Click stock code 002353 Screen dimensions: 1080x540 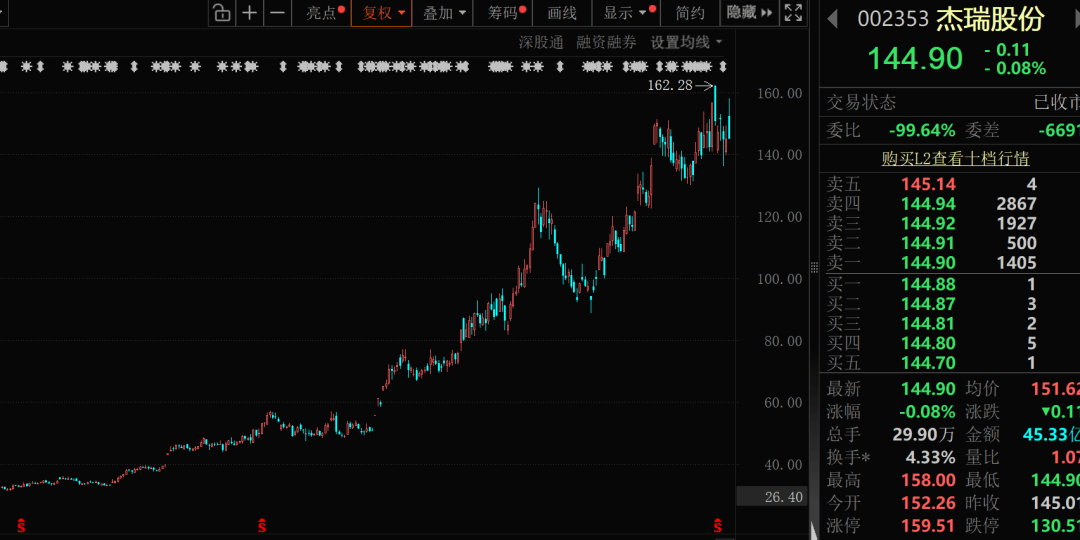893,19
